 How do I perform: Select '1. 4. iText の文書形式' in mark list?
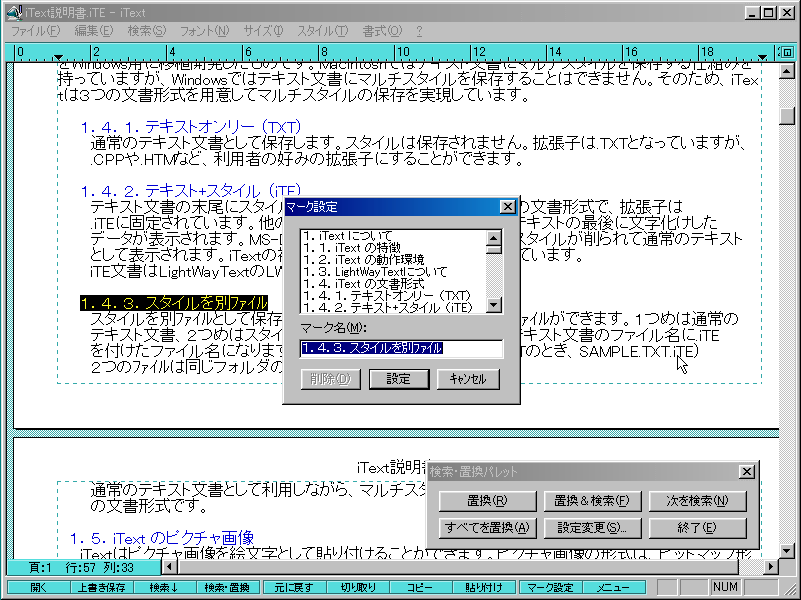(x=392, y=283)
